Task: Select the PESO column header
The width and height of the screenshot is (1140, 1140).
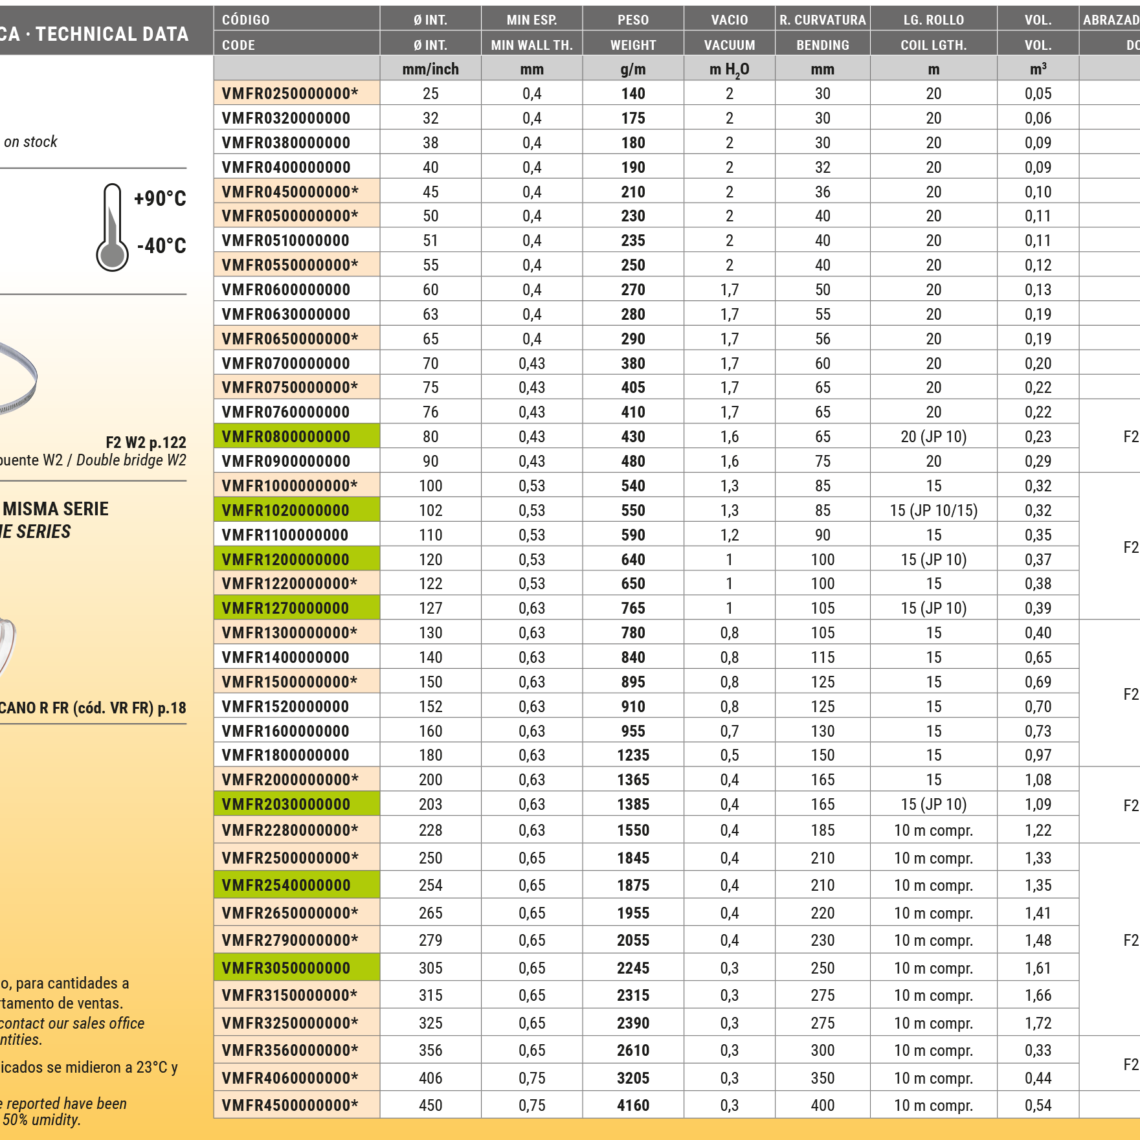Action: [x=633, y=19]
